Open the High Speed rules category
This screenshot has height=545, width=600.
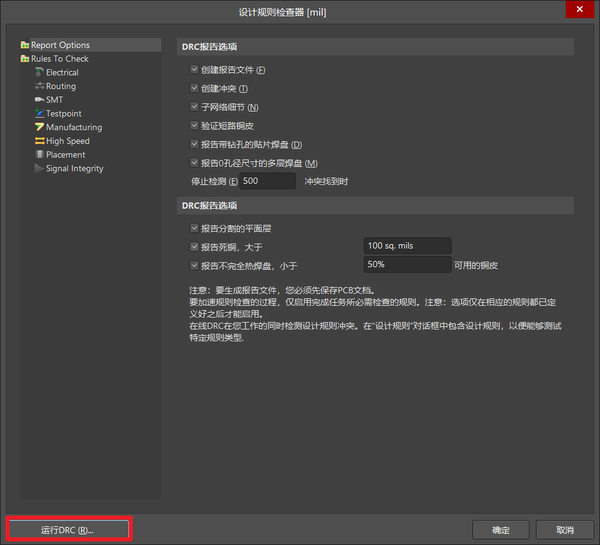click(68, 141)
